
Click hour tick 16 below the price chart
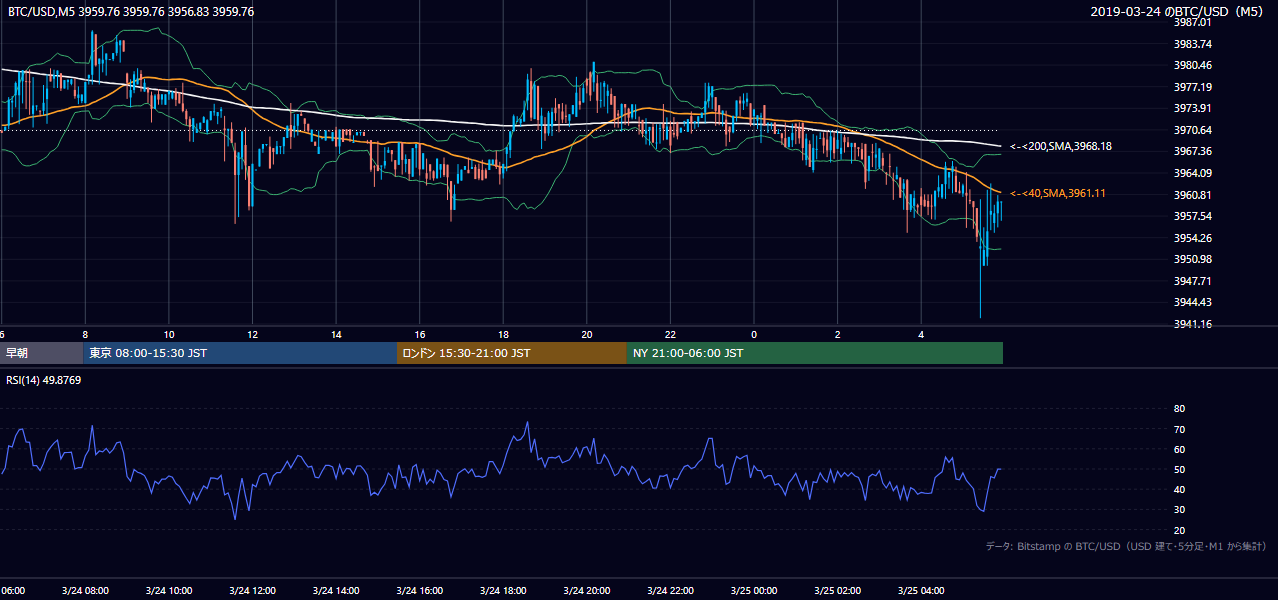(419, 334)
